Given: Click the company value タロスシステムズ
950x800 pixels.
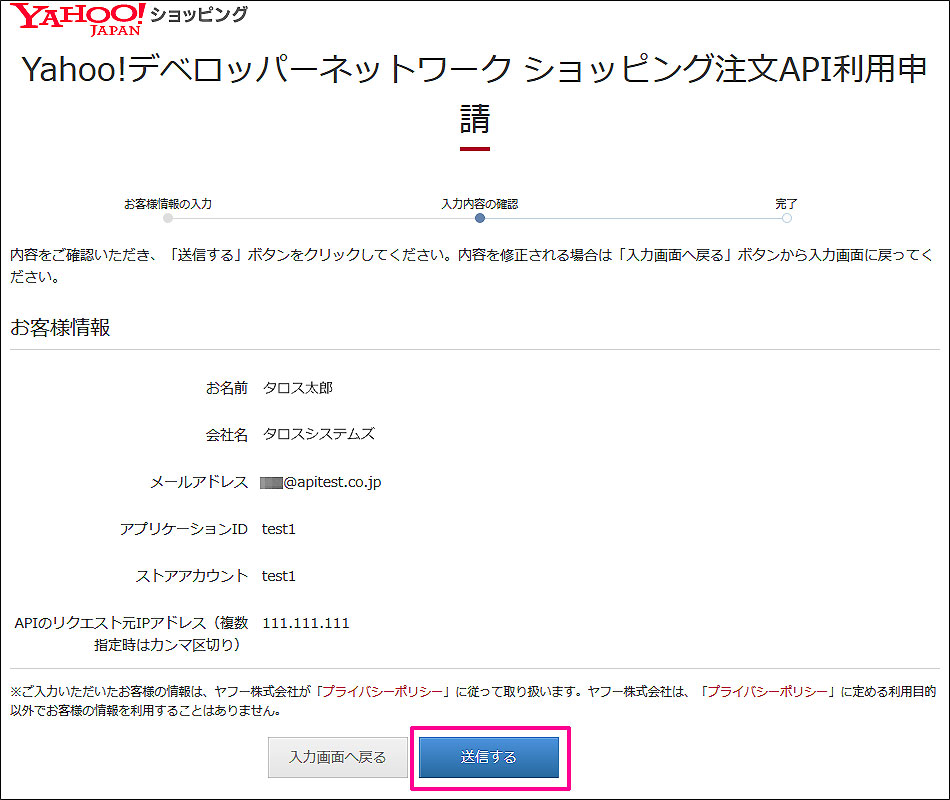Looking at the screenshot, I should pos(319,435).
